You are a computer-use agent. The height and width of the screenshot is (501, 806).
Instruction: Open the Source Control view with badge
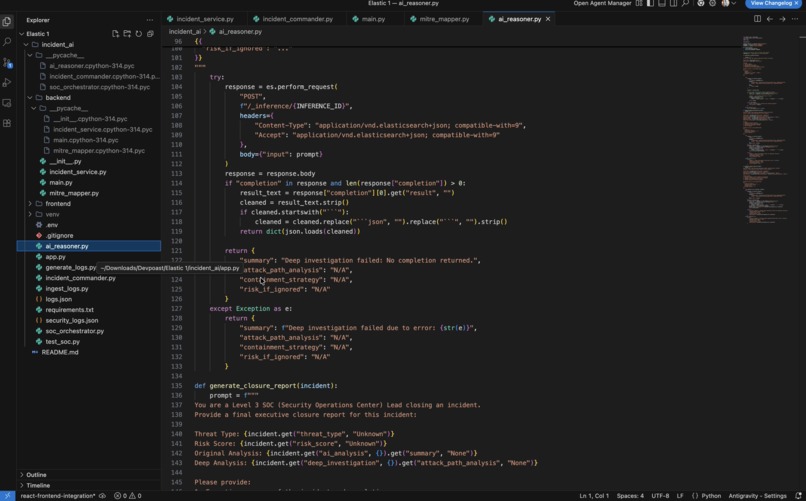pos(7,63)
